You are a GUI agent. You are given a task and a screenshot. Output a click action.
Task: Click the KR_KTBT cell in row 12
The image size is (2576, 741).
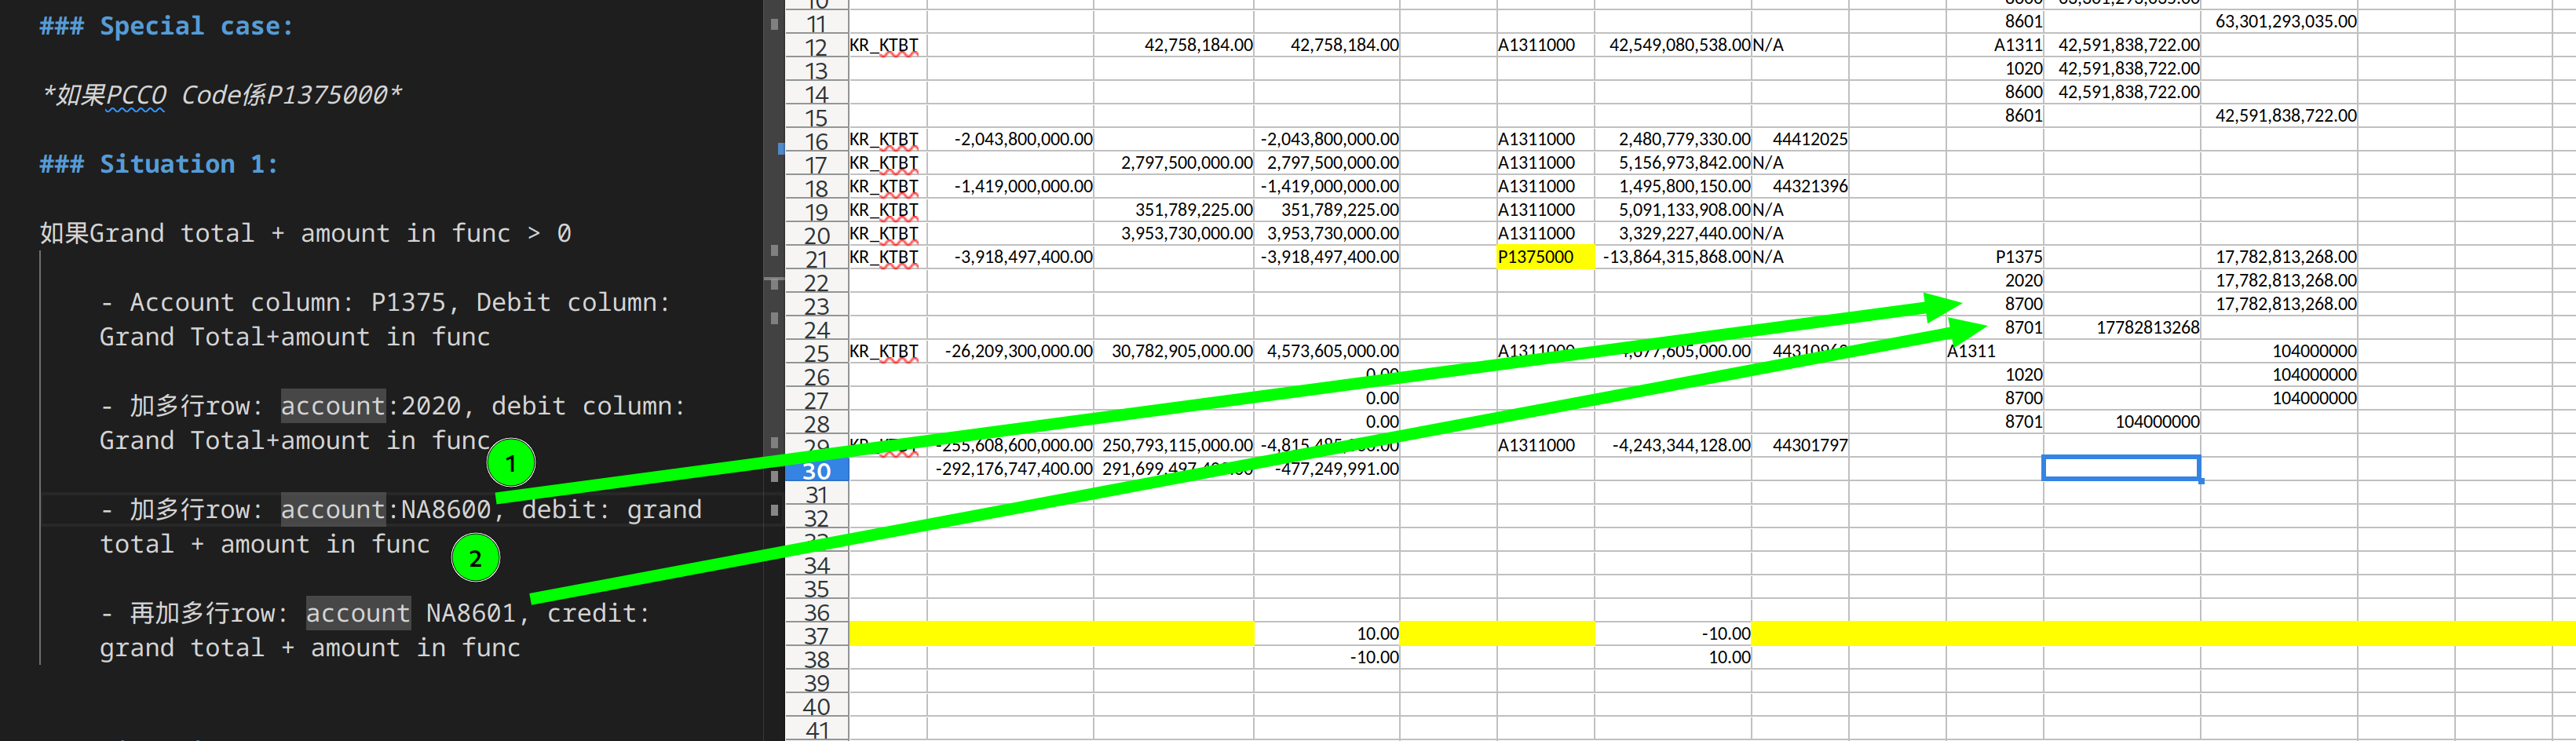click(x=884, y=45)
